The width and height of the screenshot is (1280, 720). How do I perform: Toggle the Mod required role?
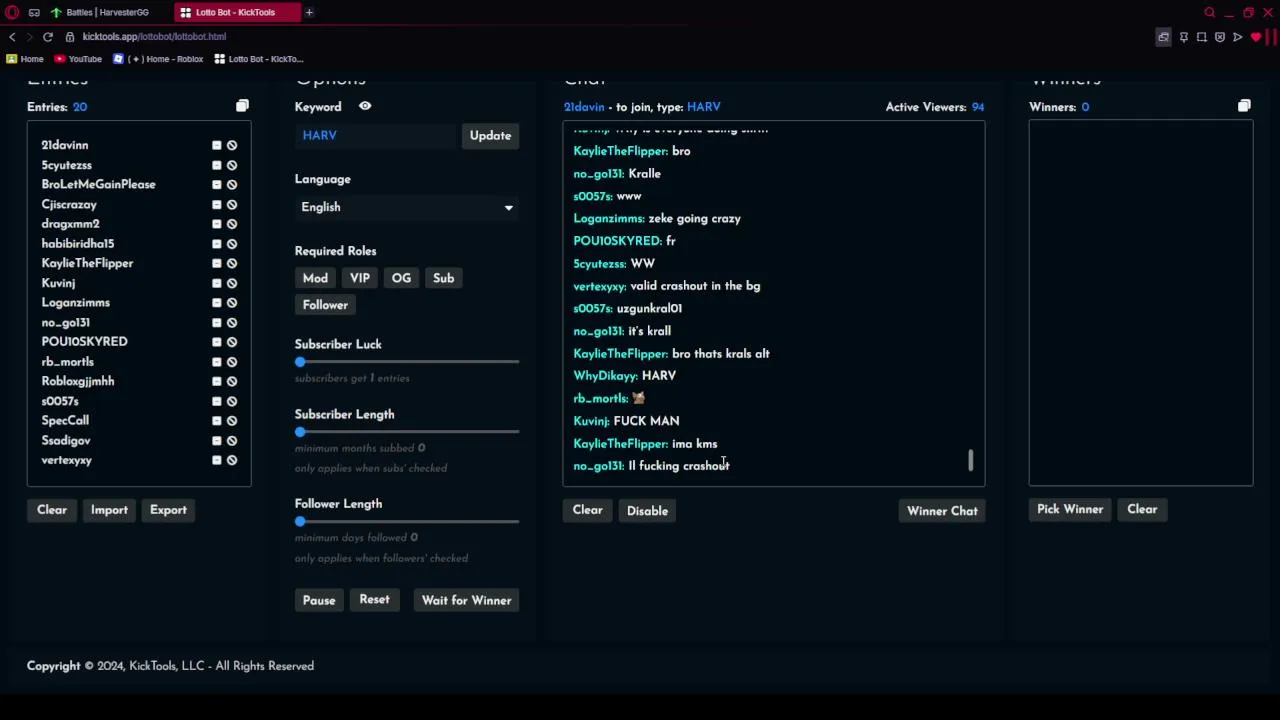[315, 278]
